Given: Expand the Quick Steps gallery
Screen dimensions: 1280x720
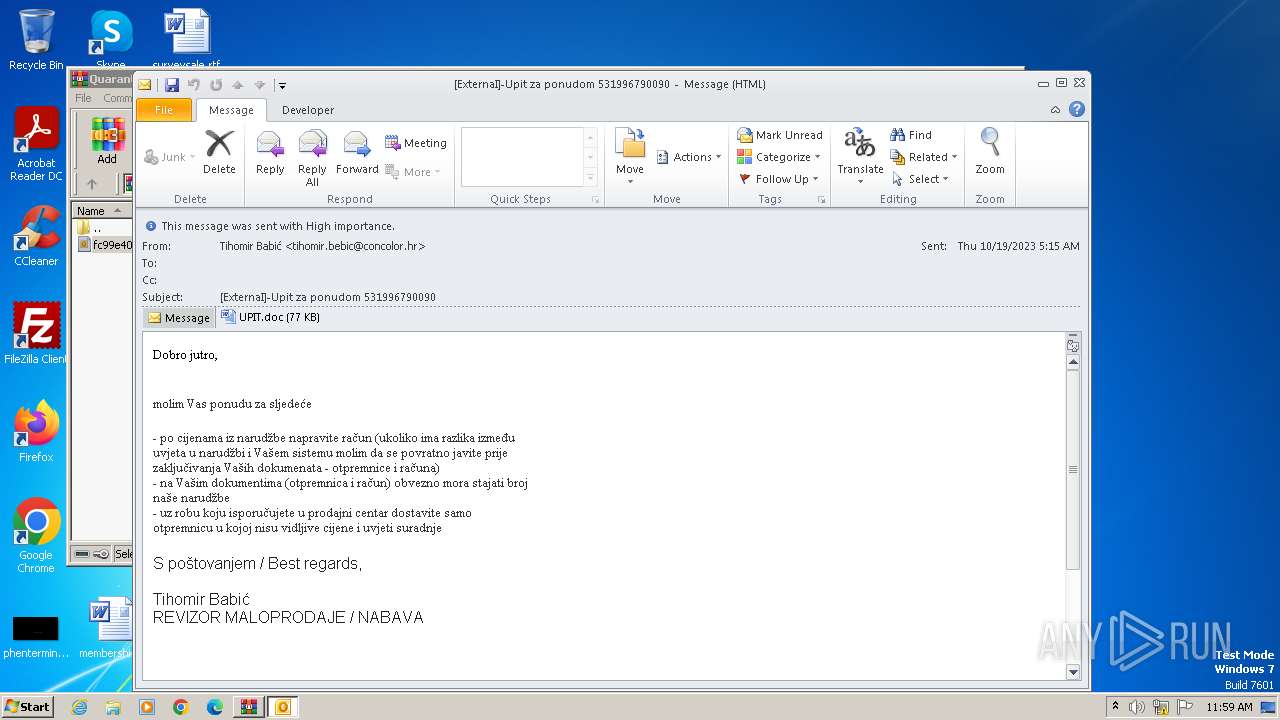Looking at the screenshot, I should click(x=590, y=178).
